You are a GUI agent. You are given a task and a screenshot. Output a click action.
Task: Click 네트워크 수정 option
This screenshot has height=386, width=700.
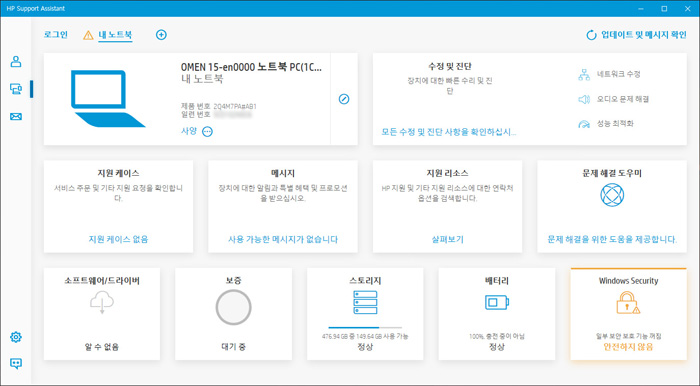click(x=619, y=75)
